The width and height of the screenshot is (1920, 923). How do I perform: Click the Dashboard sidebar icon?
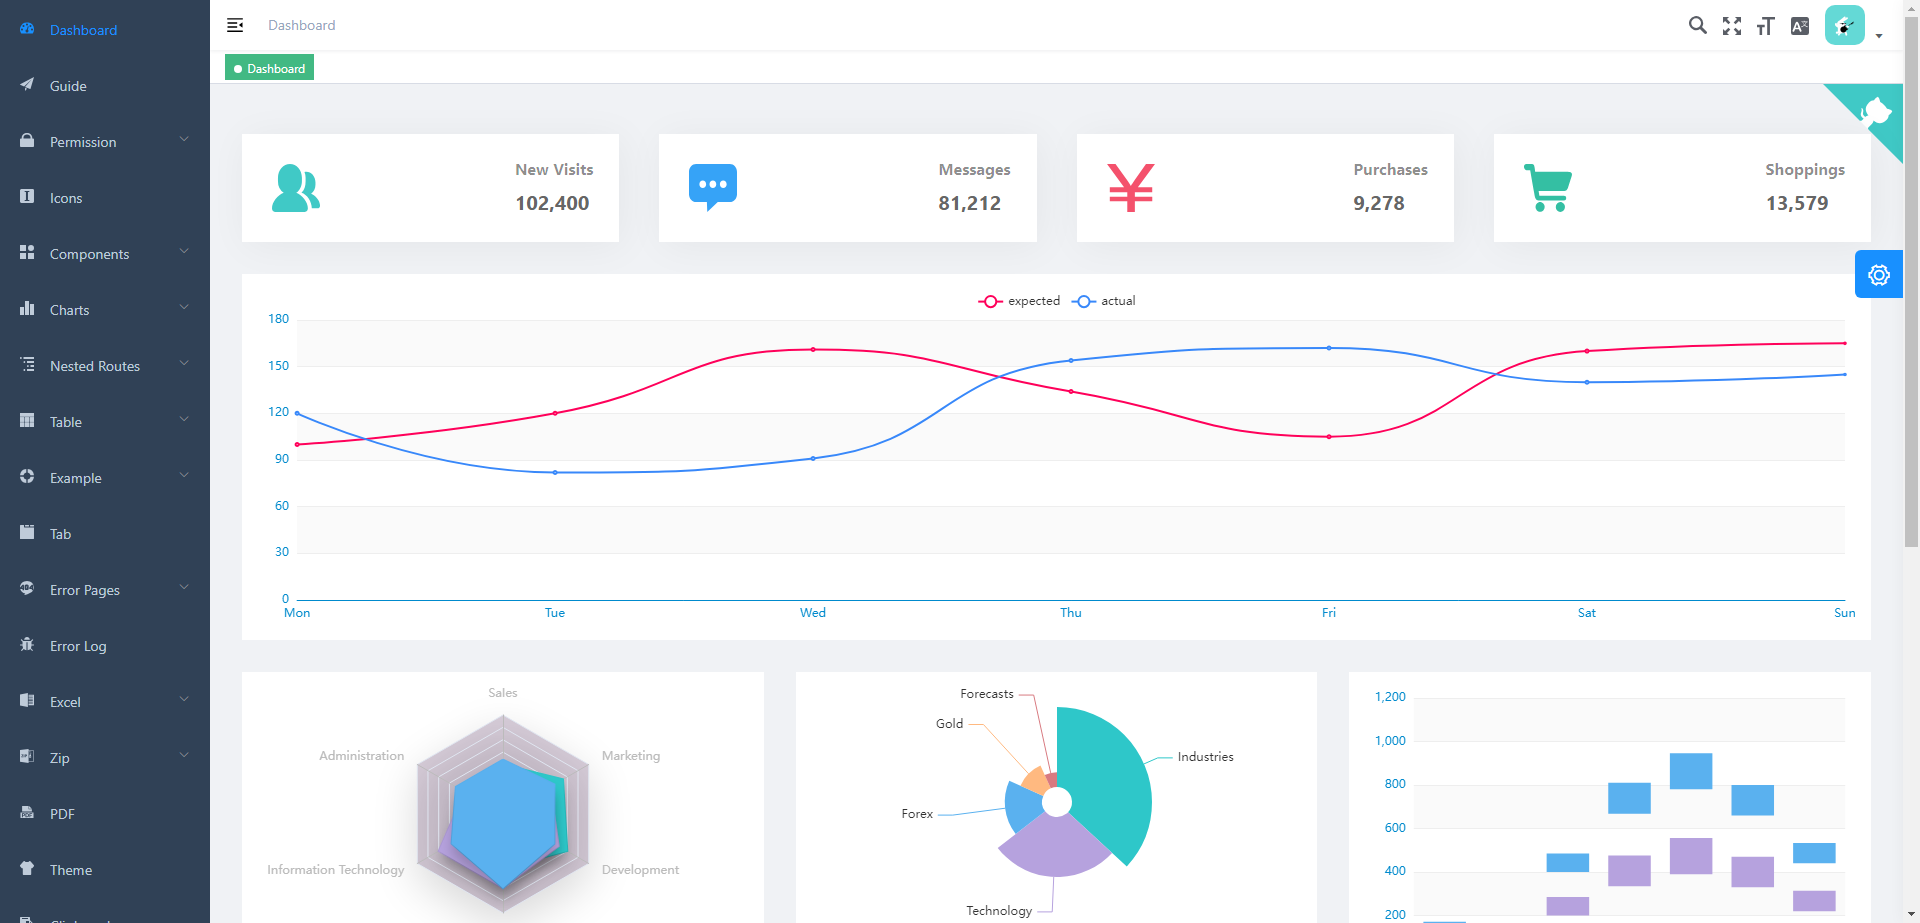[27, 29]
